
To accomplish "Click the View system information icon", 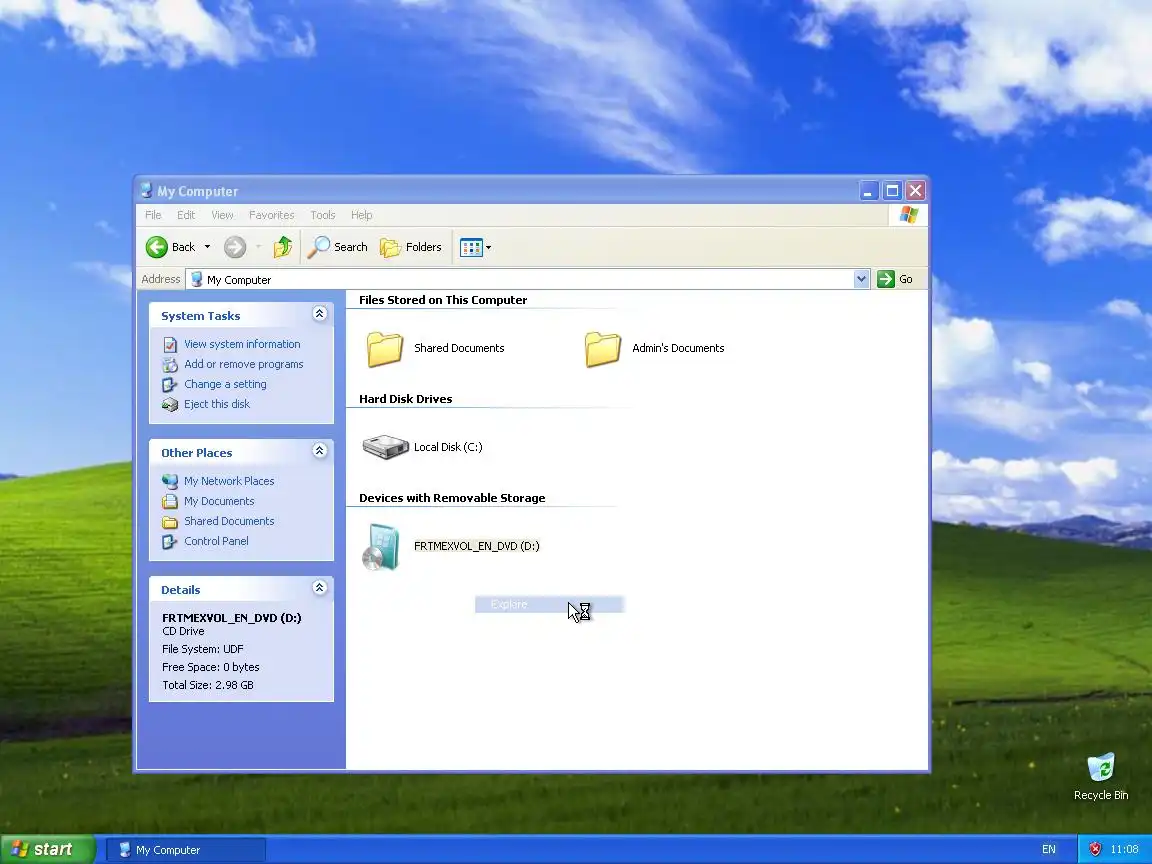I will coord(170,345).
